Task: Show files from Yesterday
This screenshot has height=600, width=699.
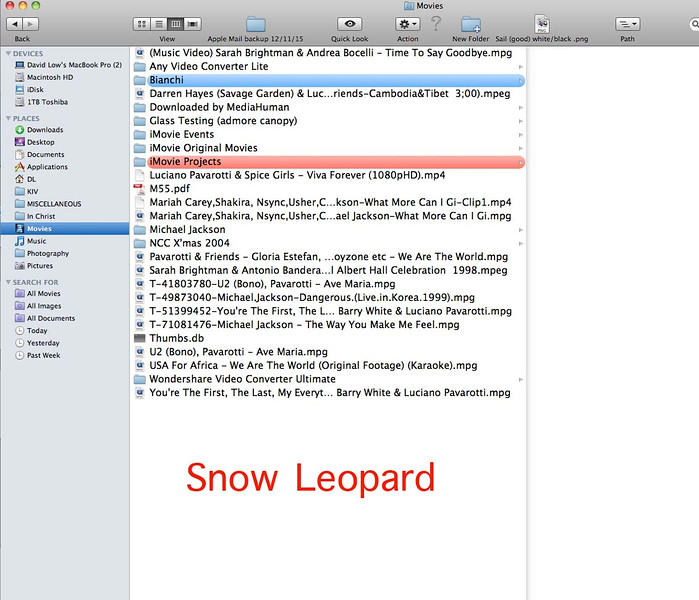Action: pyautogui.click(x=37, y=343)
